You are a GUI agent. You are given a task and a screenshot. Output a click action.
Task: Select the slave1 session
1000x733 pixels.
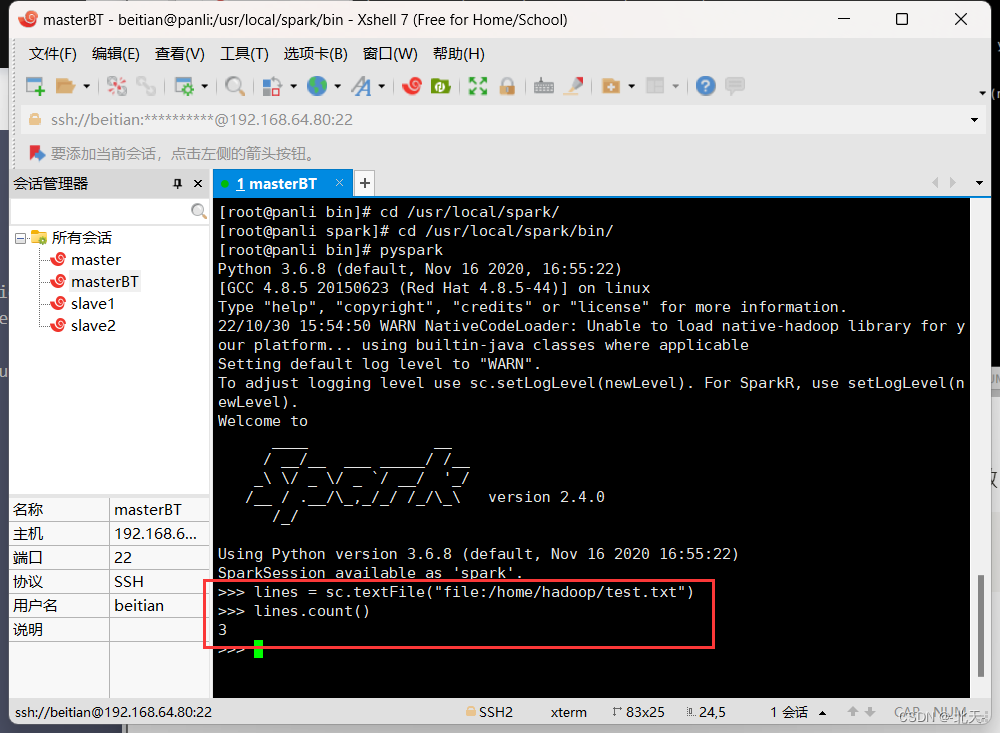[x=92, y=304]
